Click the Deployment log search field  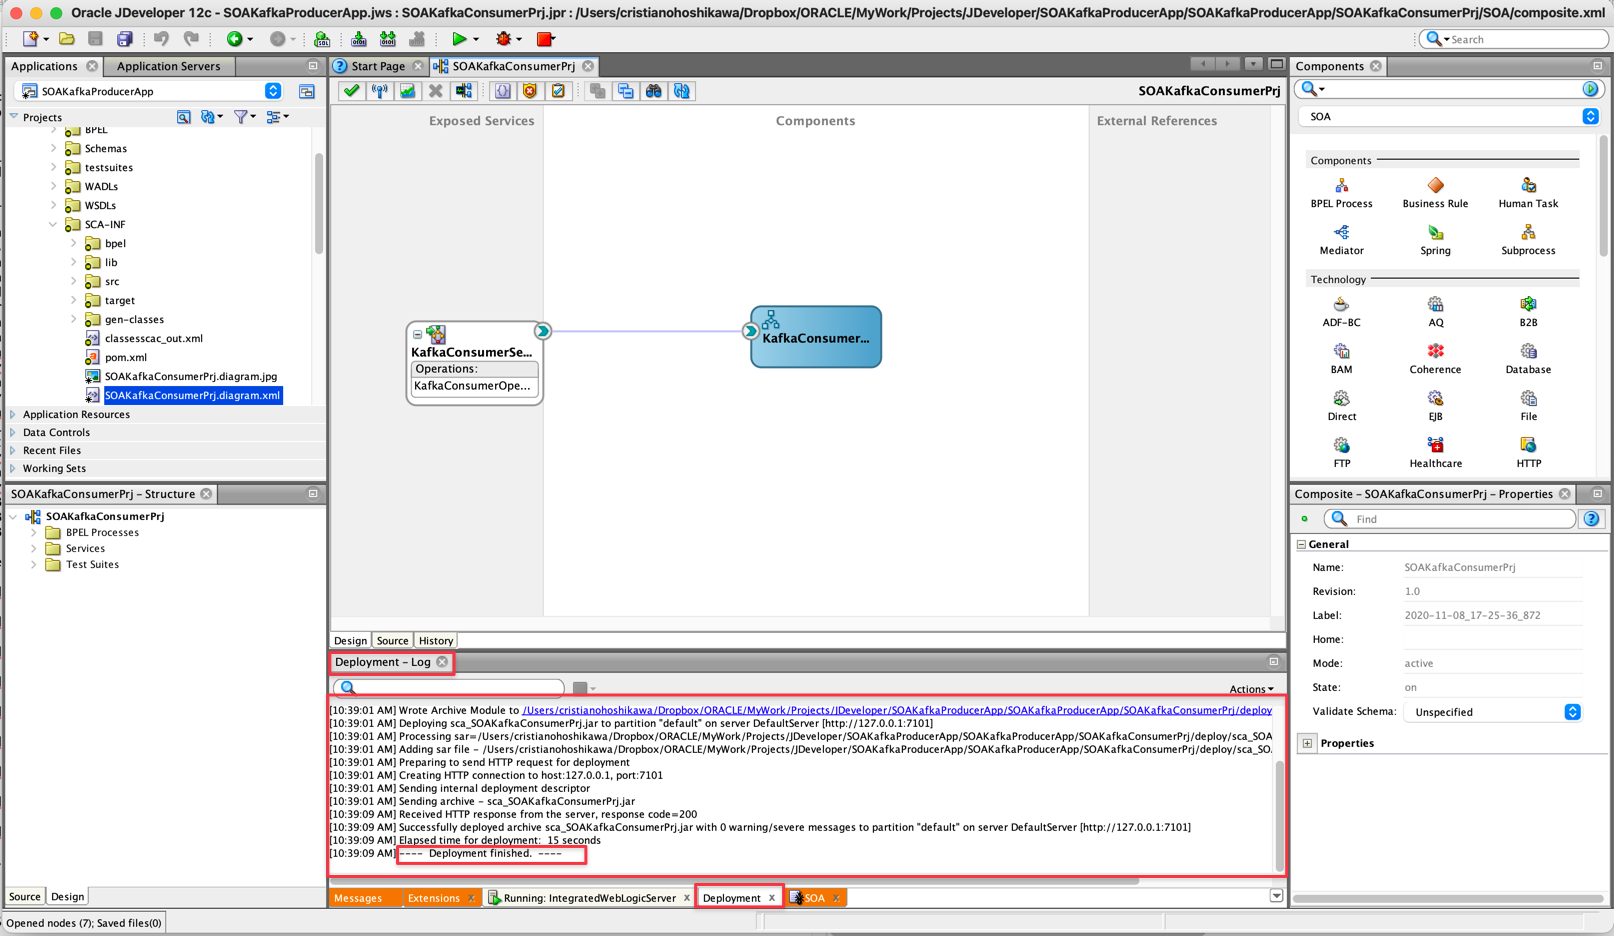450,687
